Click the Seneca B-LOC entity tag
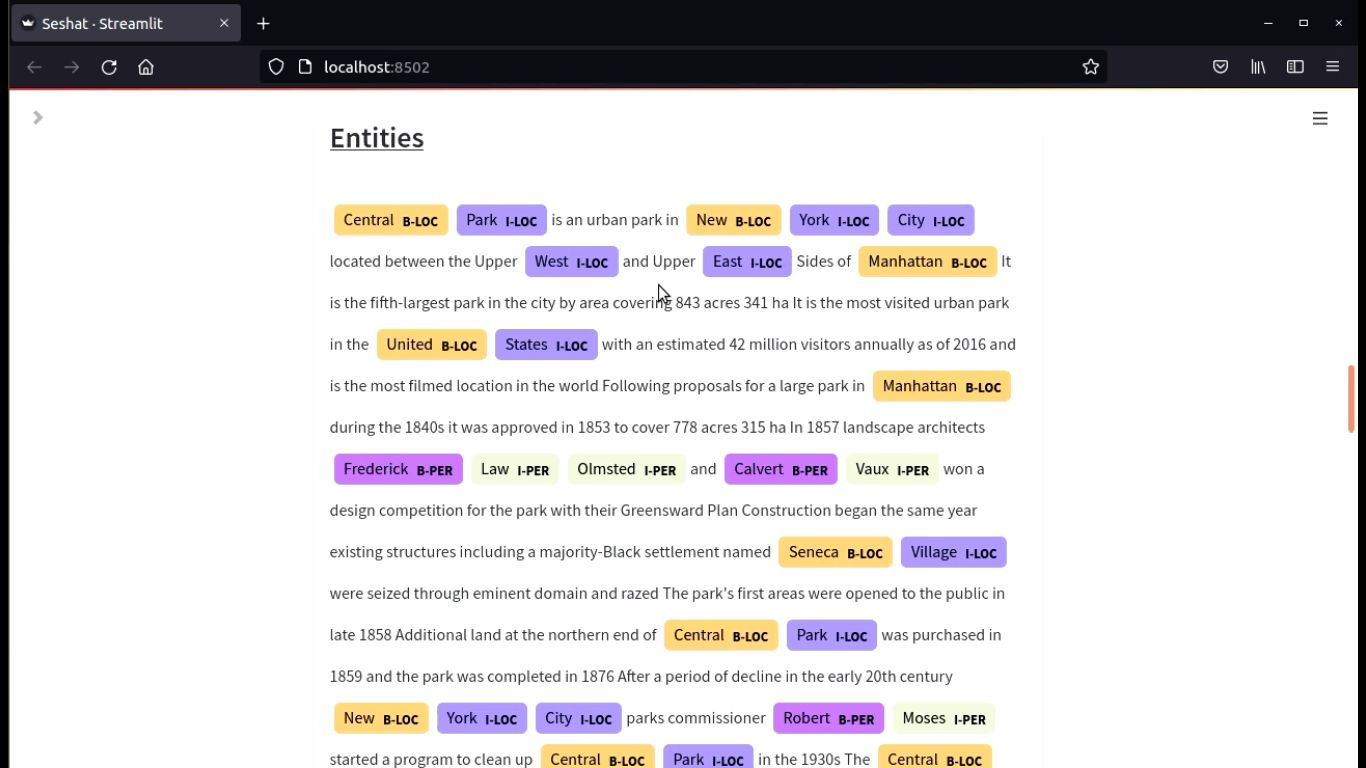The width and height of the screenshot is (1366, 768). [836, 552]
